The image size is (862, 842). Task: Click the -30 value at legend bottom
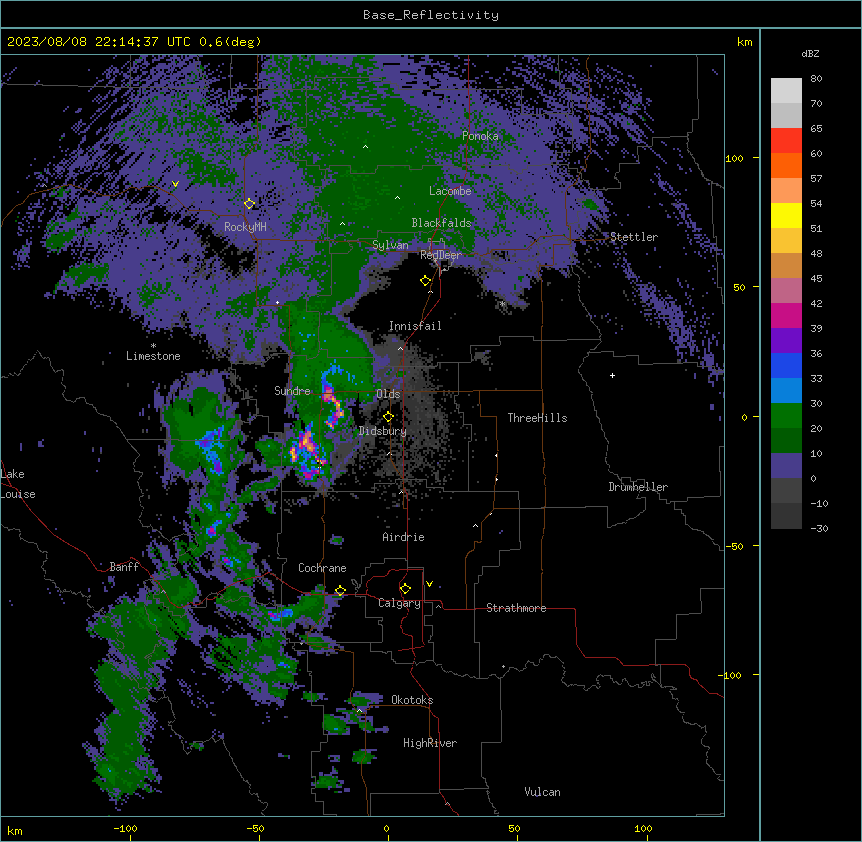click(x=819, y=528)
